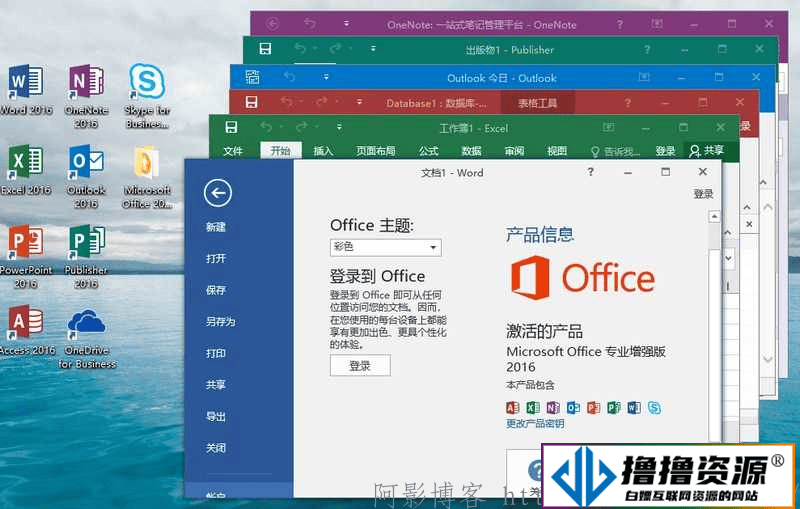Launch the Publisher 2016 desktop shortcut
The width and height of the screenshot is (800, 509).
[x=86, y=256]
